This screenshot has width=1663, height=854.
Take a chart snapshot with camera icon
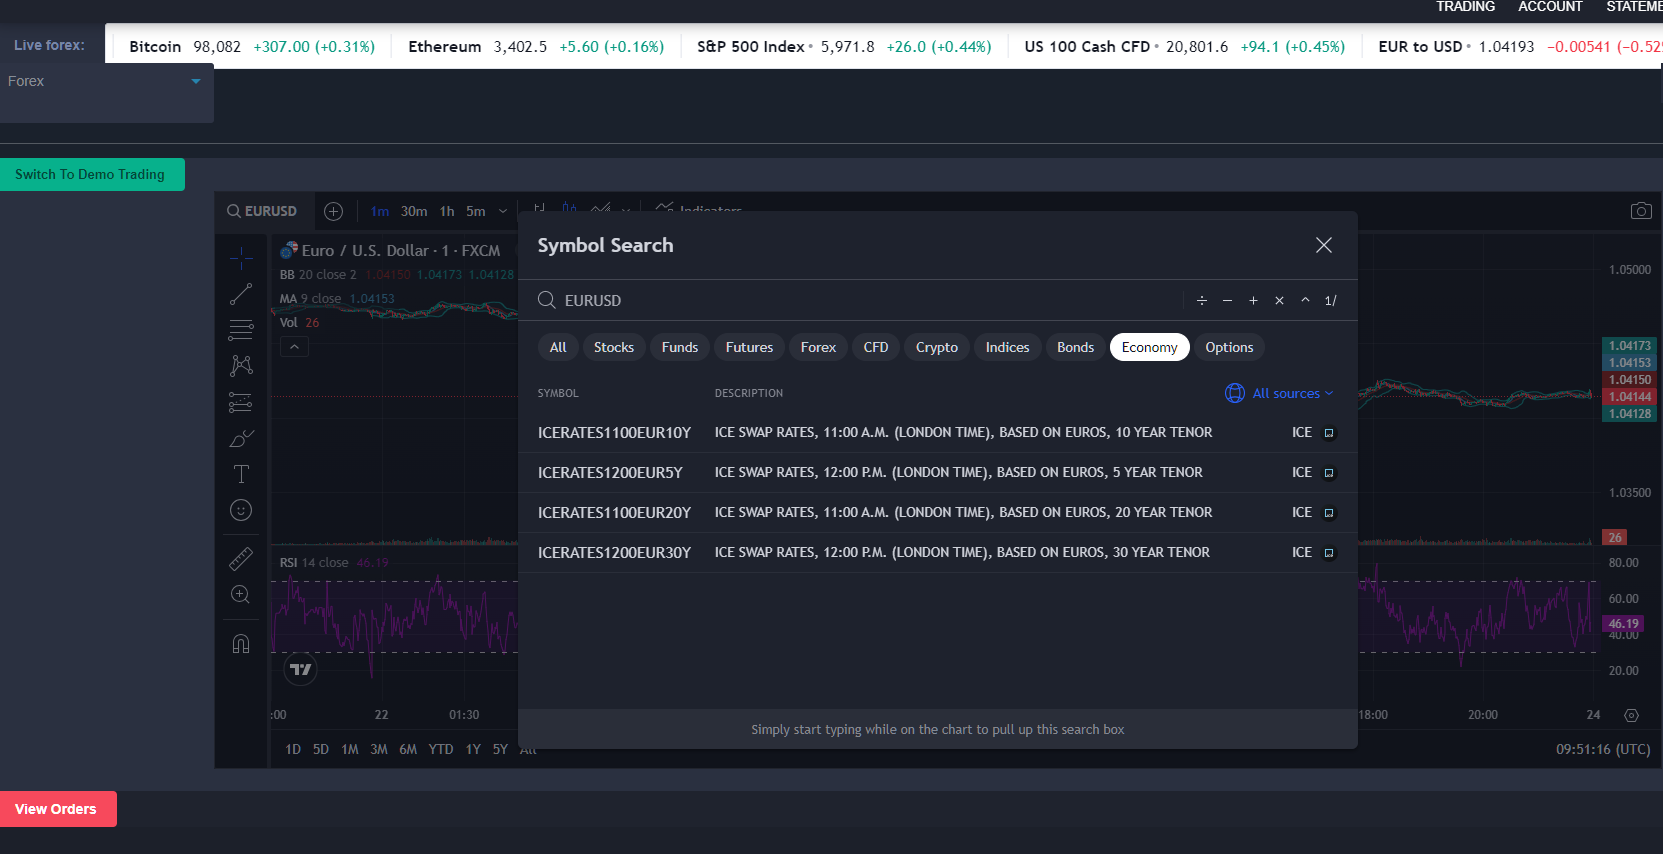tap(1641, 211)
